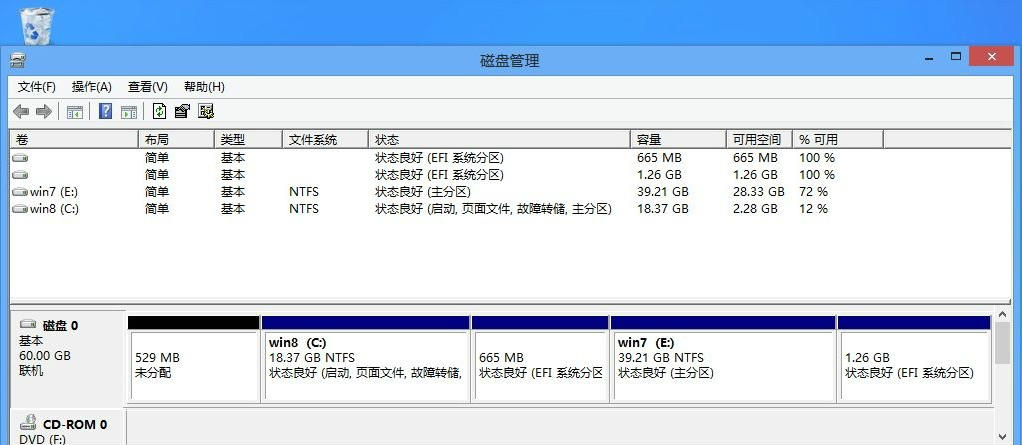The image size is (1022, 445).
Task: Click the 1.26 GB volume's drive icon in list
Action: click(21, 175)
